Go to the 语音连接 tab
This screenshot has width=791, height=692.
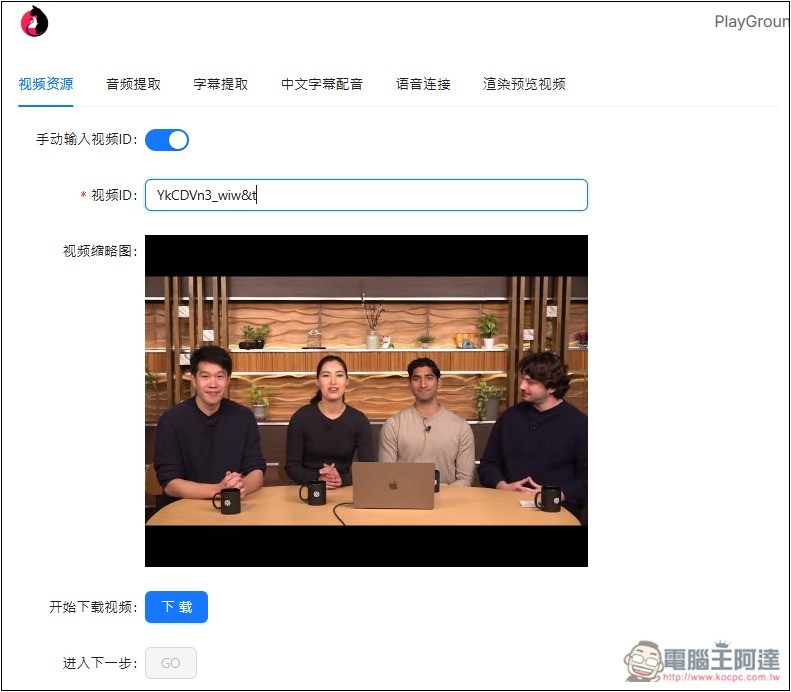pyautogui.click(x=423, y=84)
